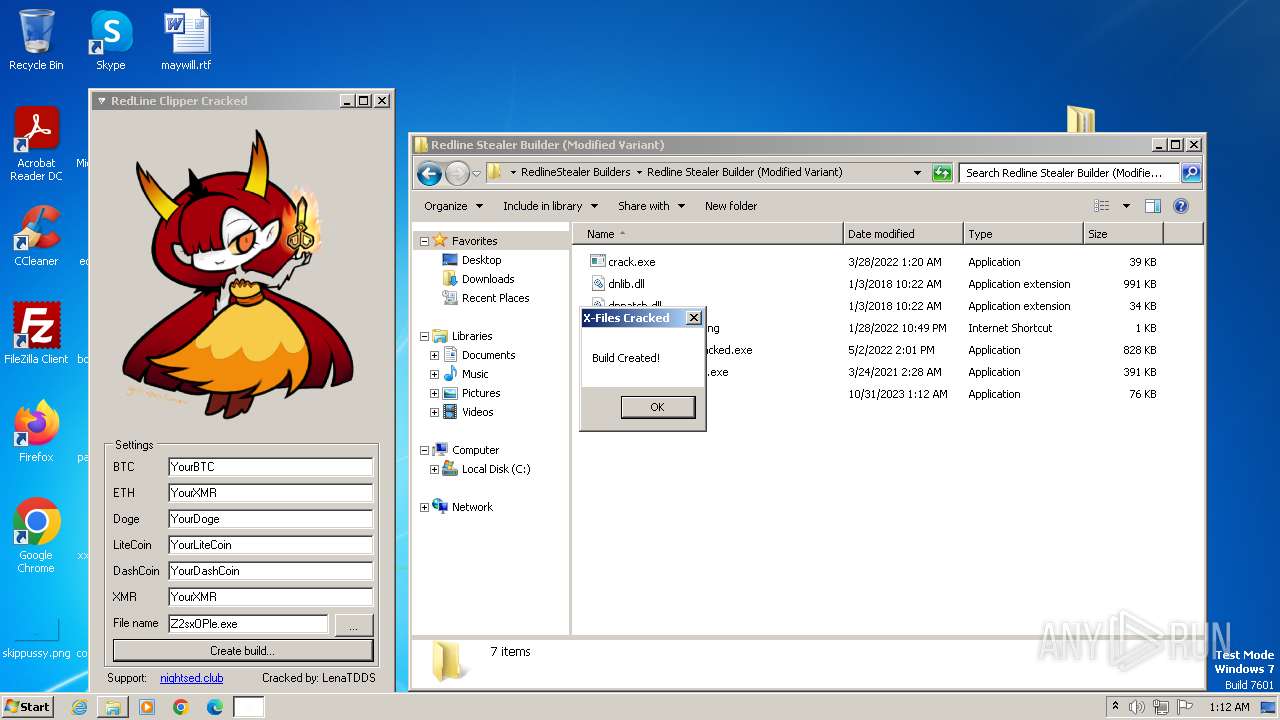Click the Skype desktop icon
Viewport: 1280px width, 720px height.
click(111, 40)
